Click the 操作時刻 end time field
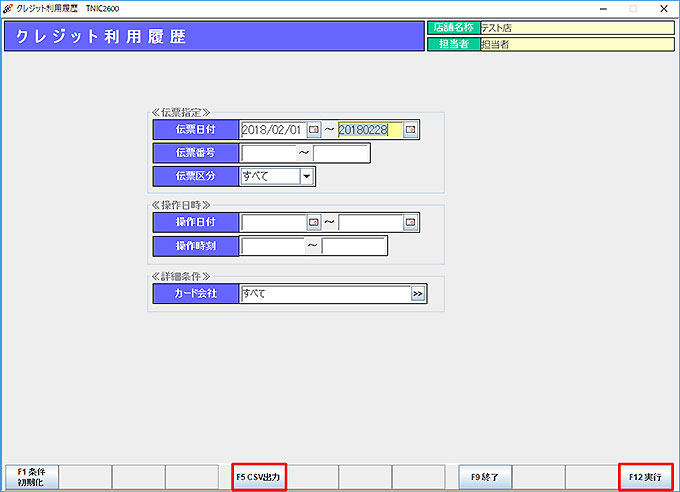This screenshot has width=680, height=492. click(354, 246)
